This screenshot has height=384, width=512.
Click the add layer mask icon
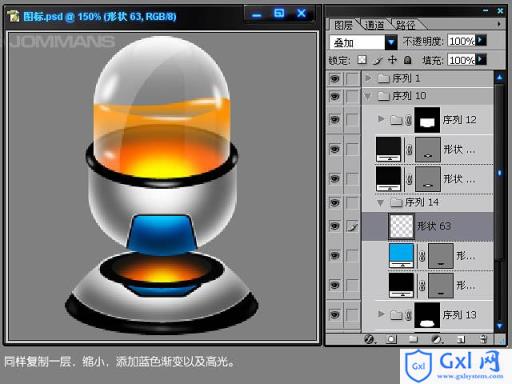pos(391,339)
